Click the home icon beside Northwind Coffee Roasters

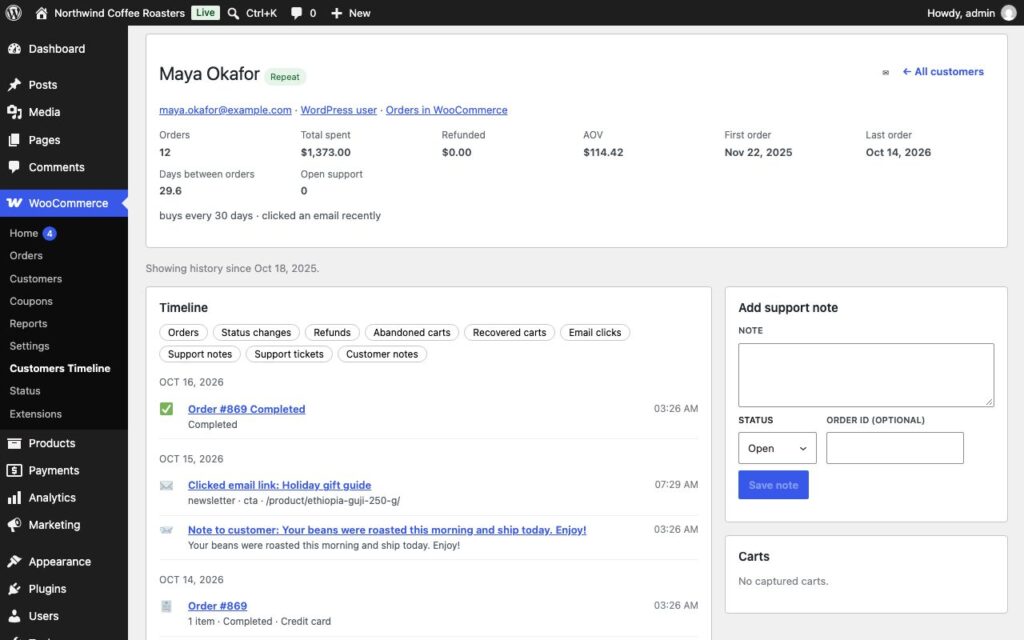pyautogui.click(x=41, y=13)
